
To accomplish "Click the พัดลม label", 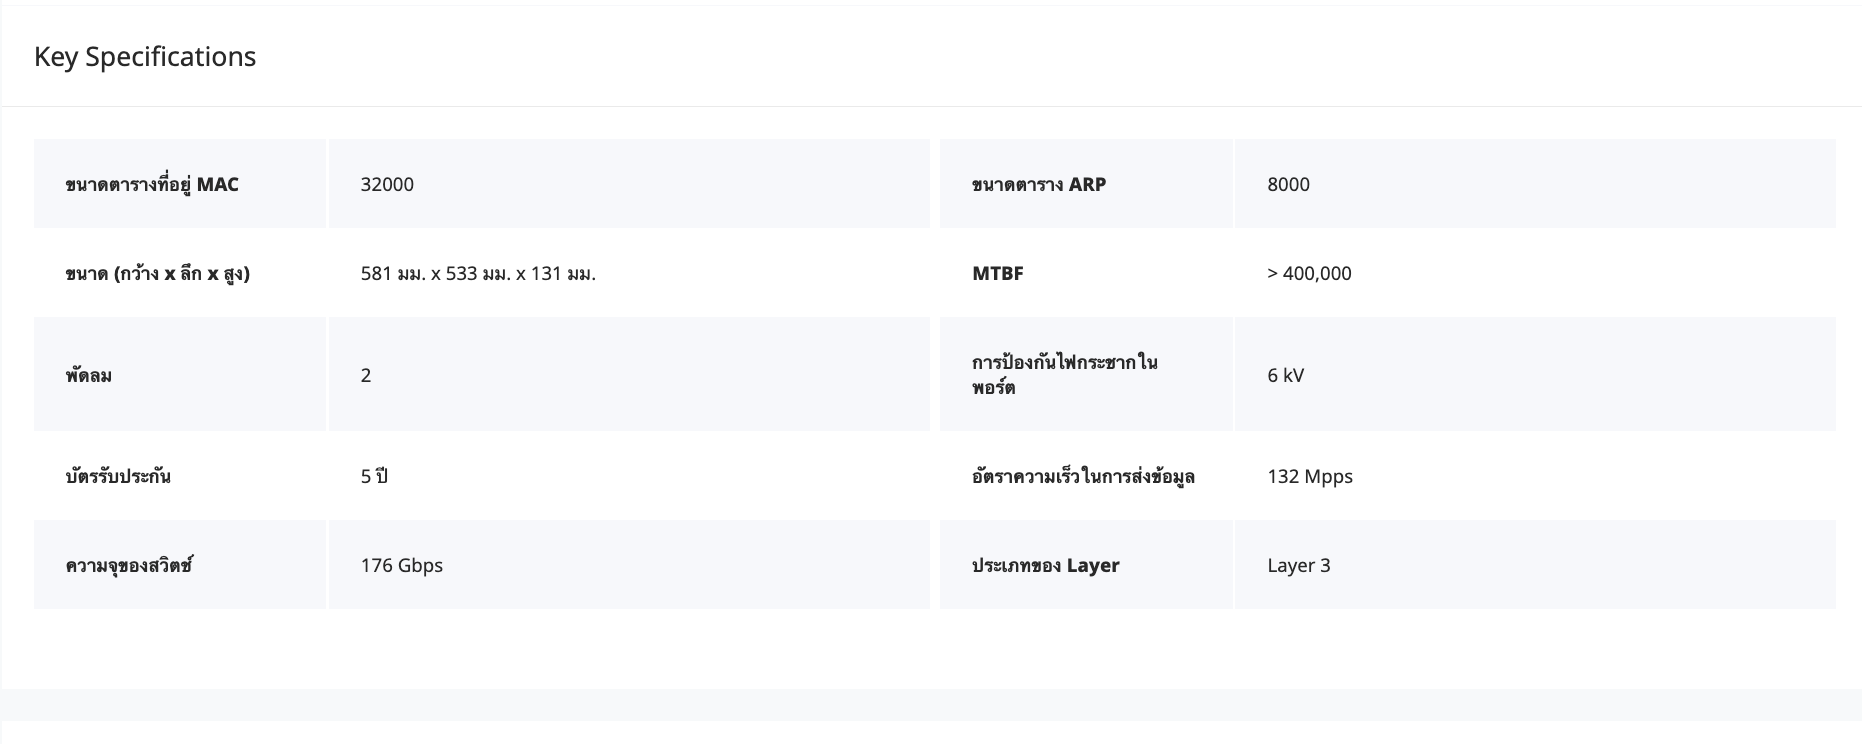I will point(89,375).
